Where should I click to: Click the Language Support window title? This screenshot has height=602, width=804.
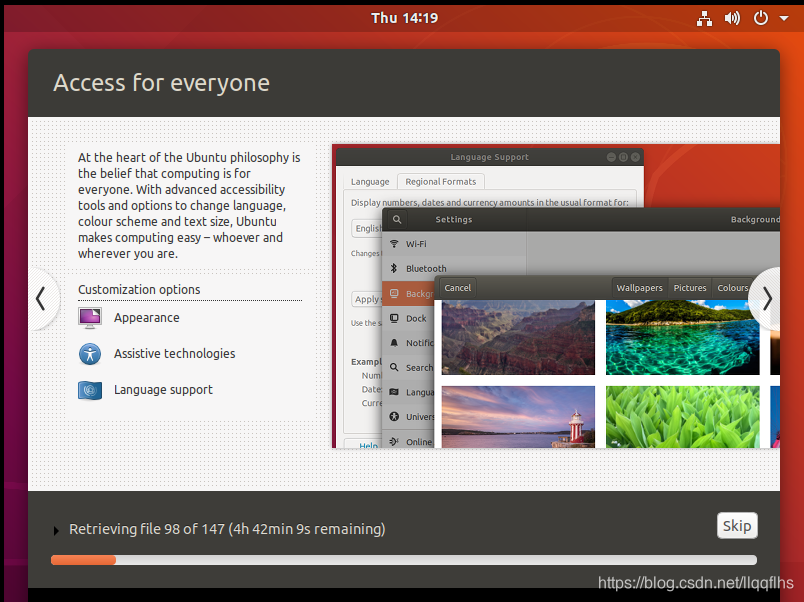489,157
